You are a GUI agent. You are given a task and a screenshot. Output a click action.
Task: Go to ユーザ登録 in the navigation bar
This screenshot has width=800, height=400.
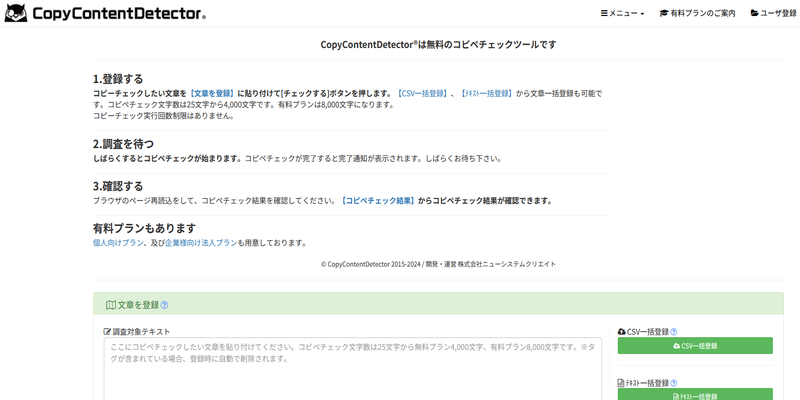tap(773, 13)
